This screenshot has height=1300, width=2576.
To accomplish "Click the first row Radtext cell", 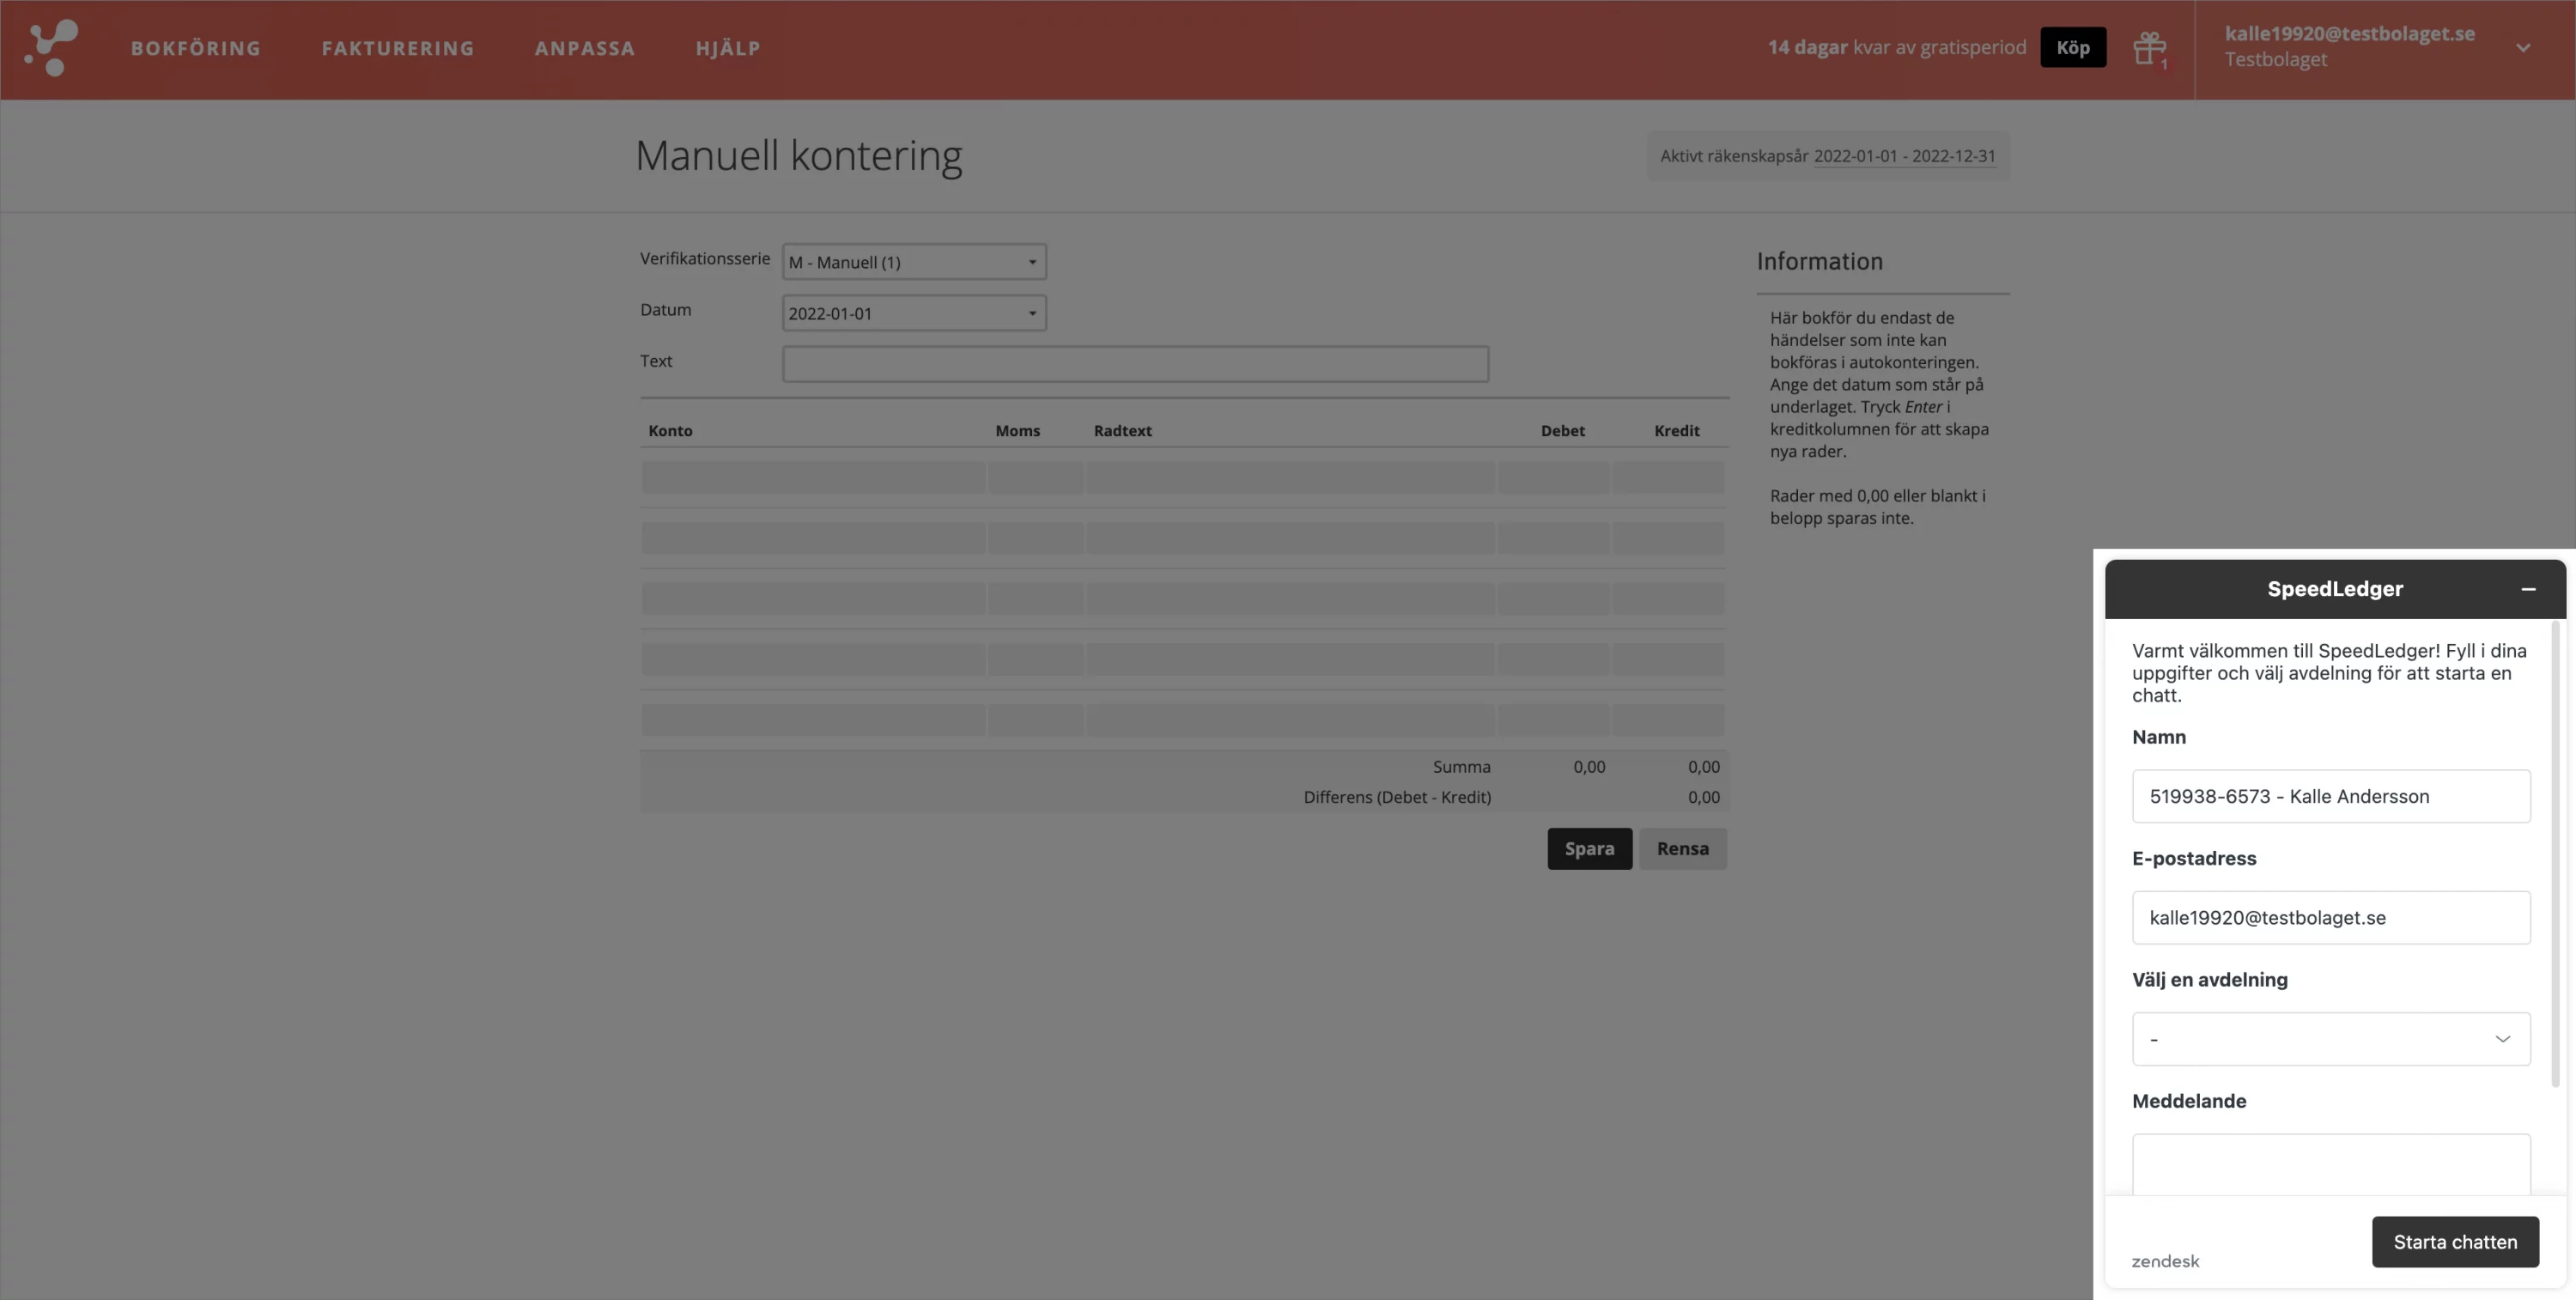I will point(1290,477).
